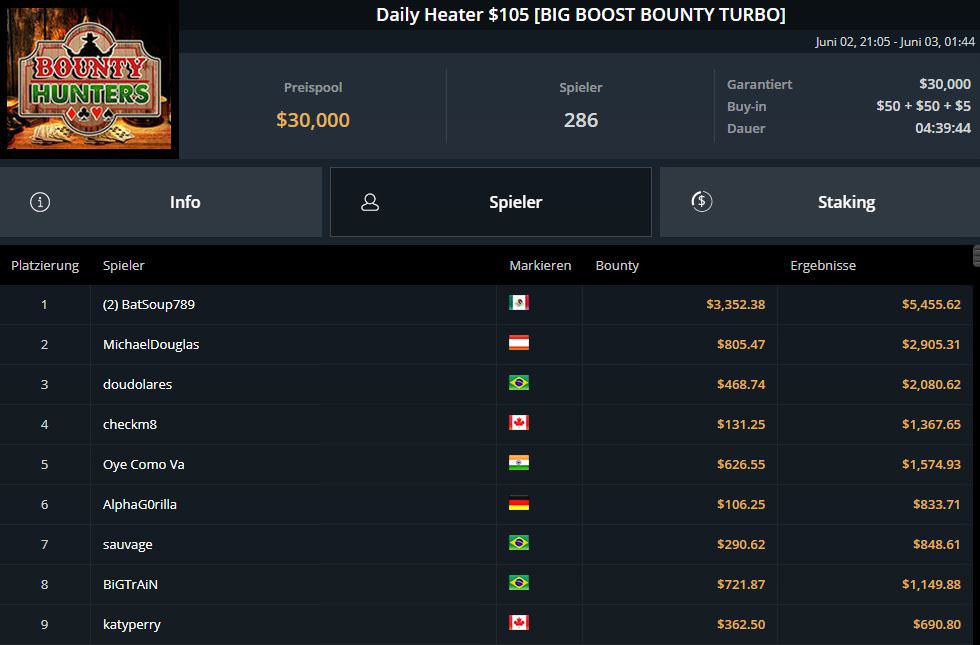The image size is (980, 645).
Task: Click the India flag beside Oye Como Va
Action: click(x=519, y=462)
